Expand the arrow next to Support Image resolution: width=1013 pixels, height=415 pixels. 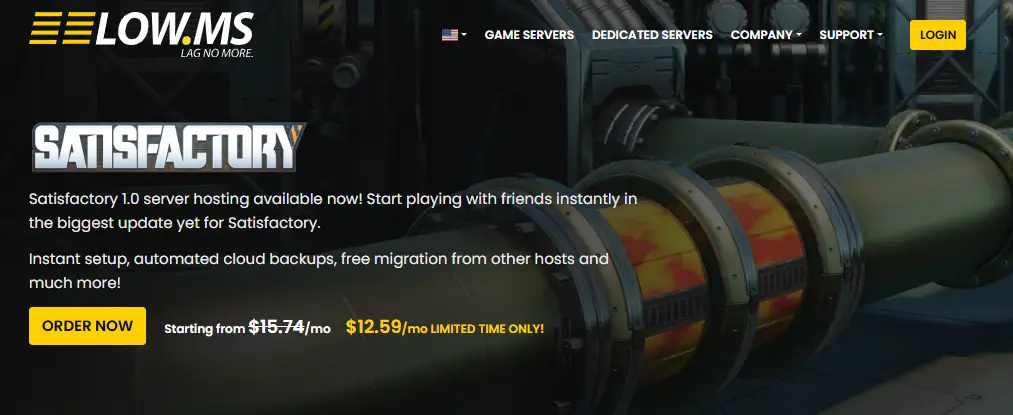pos(880,35)
